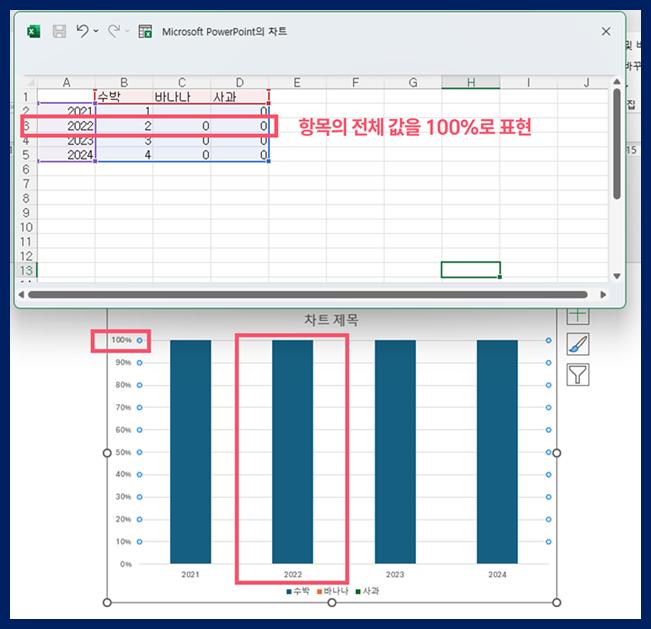This screenshot has height=629, width=651.
Task: Select row 10 header
Action: (26, 227)
